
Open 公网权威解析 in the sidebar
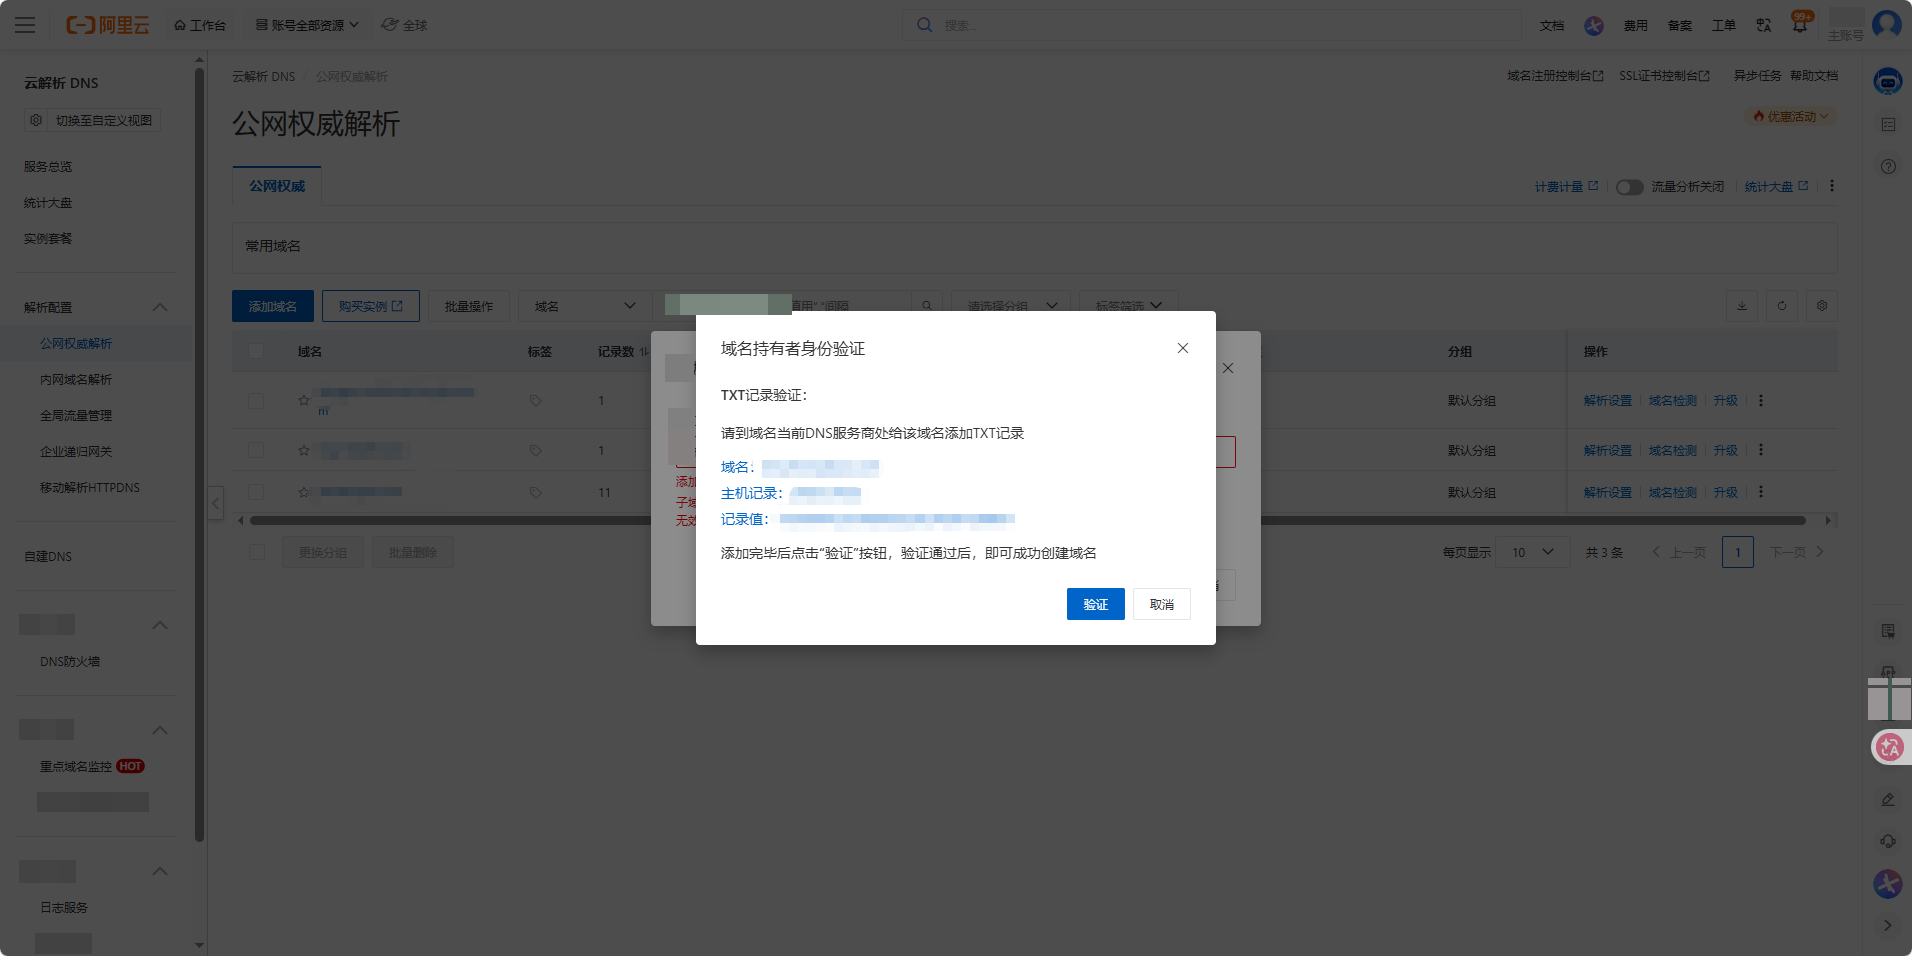pyautogui.click(x=76, y=343)
